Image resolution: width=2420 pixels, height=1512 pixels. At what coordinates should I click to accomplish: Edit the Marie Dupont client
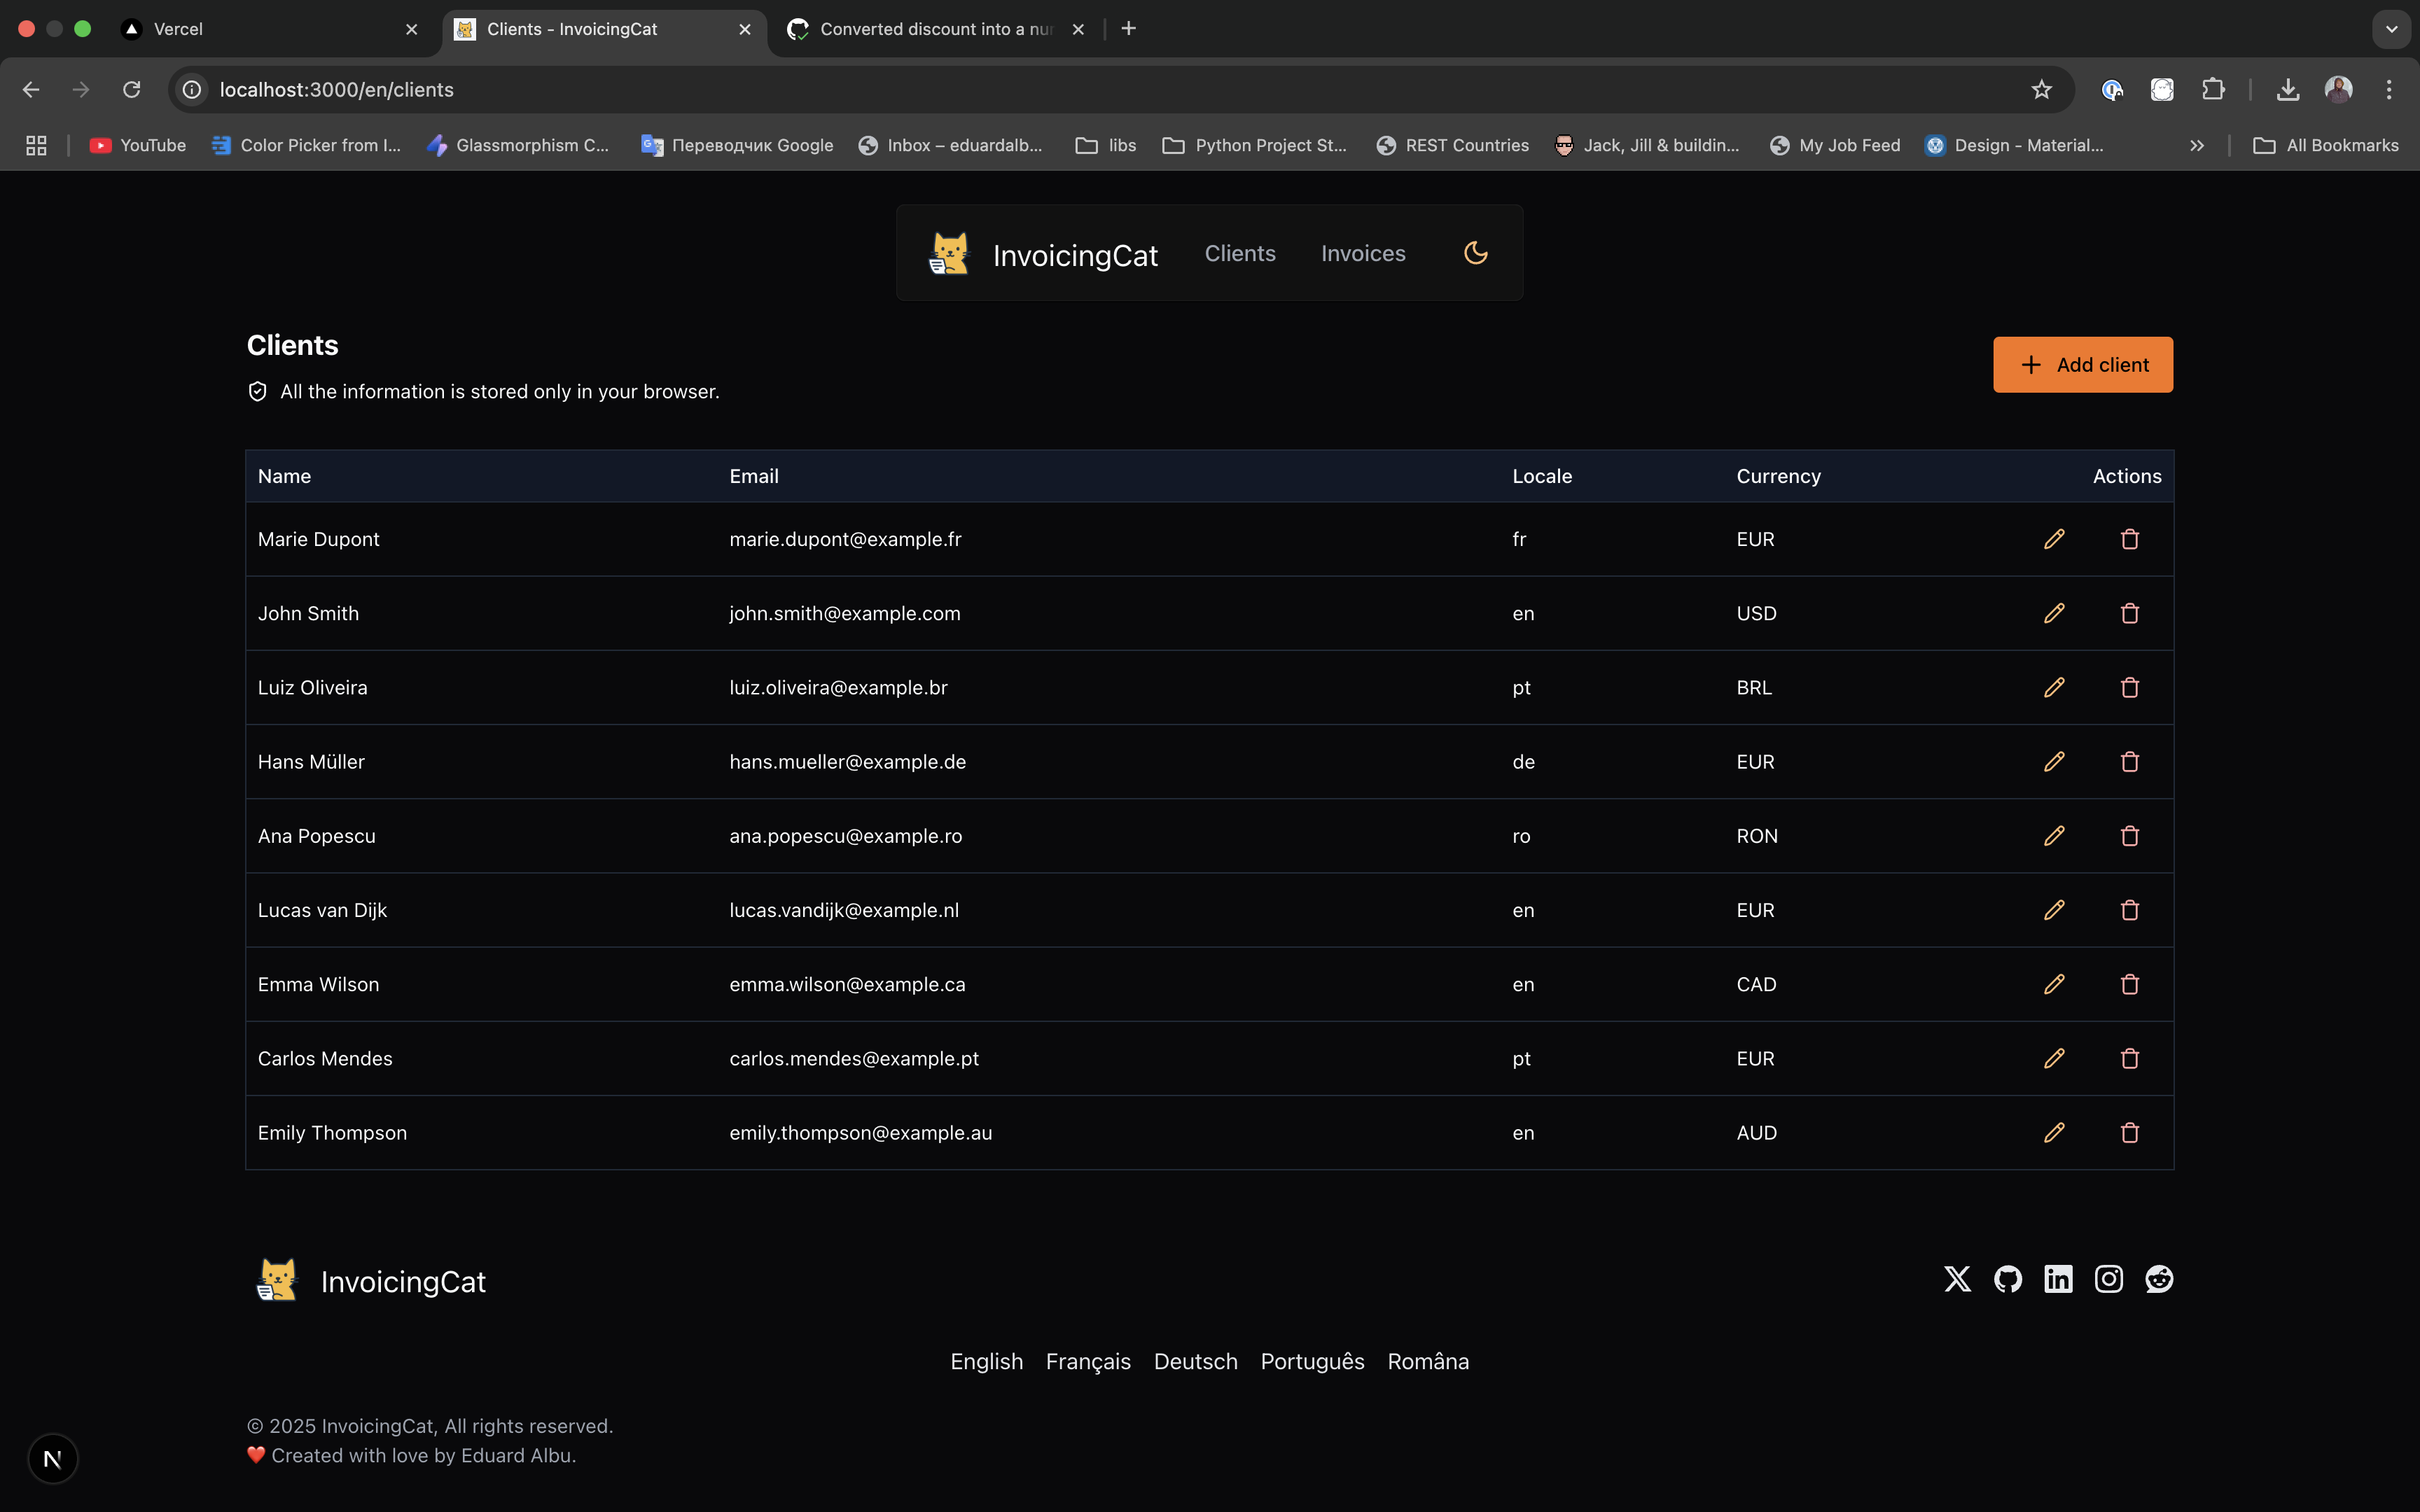(2054, 539)
